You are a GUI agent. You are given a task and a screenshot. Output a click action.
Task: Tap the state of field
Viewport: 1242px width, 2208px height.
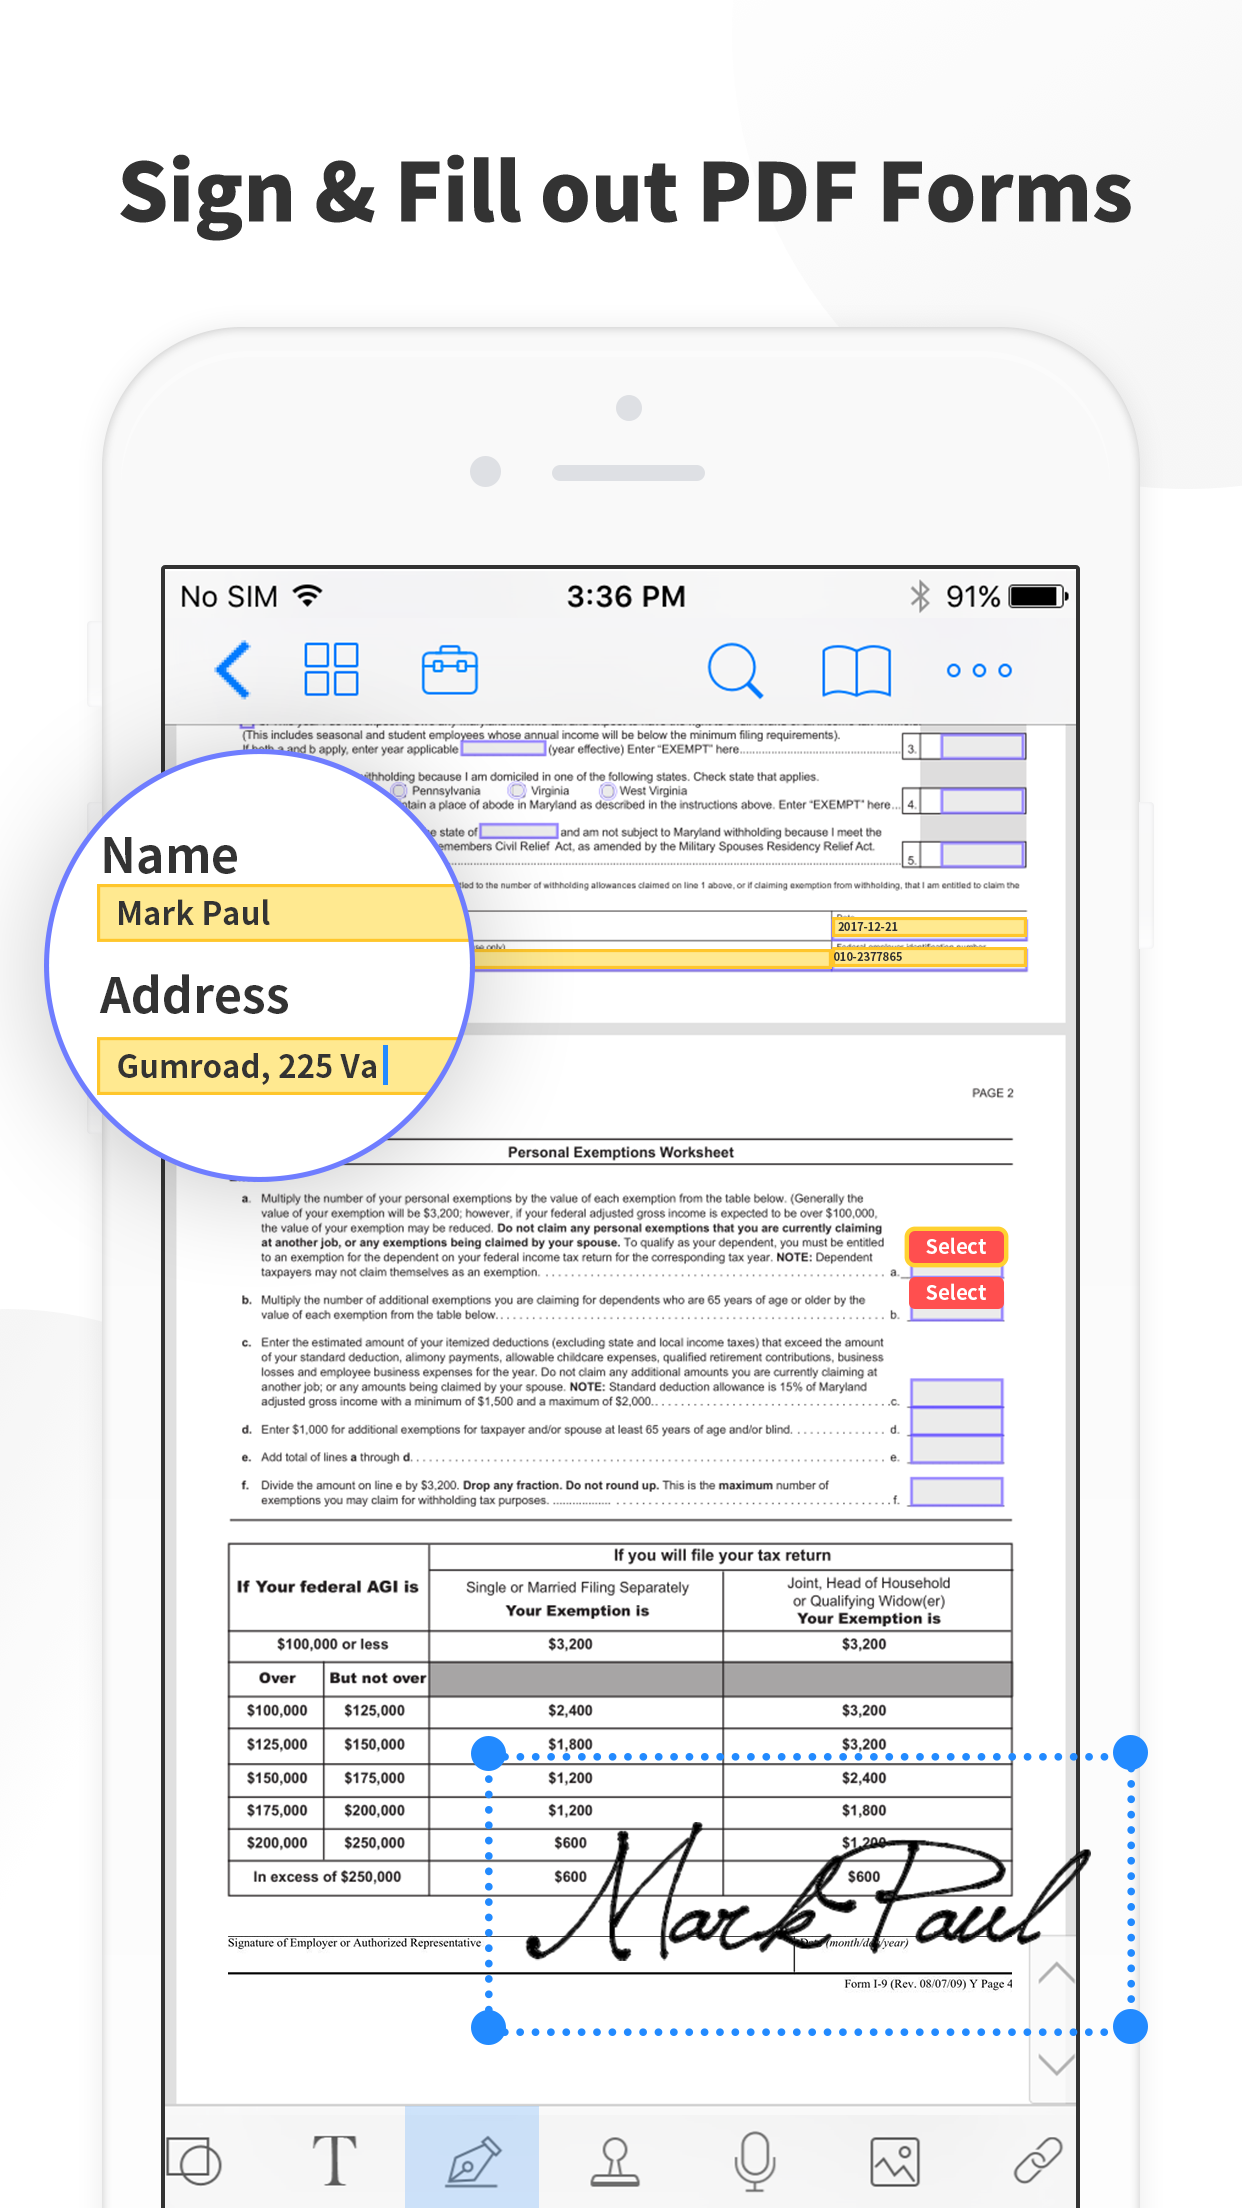[x=519, y=831]
